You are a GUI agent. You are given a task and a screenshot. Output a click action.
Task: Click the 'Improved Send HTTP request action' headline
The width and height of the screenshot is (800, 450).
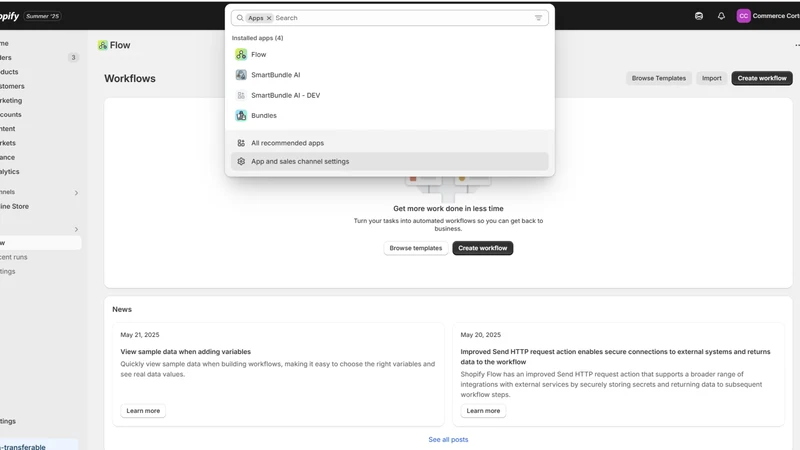click(615, 357)
